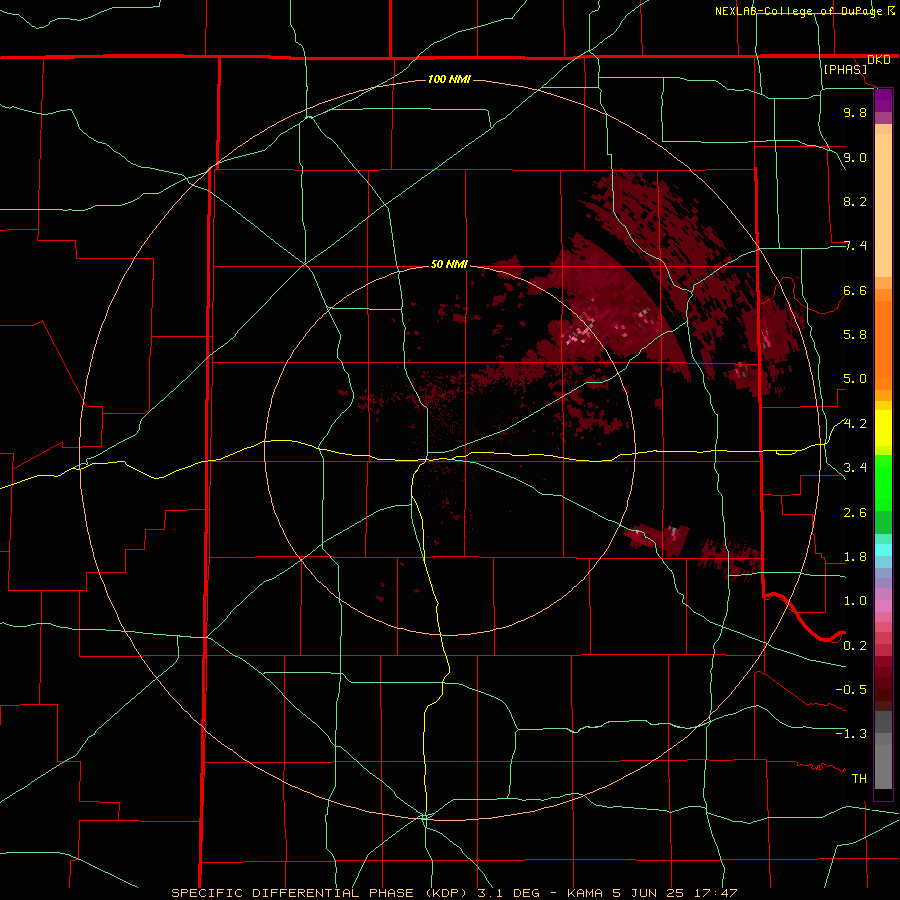Click the 4.2 value on color scale
This screenshot has height=900, width=900.
click(855, 424)
